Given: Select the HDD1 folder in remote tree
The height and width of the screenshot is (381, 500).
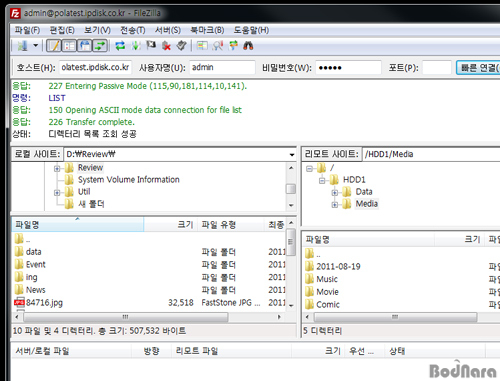Looking at the screenshot, I should (354, 180).
